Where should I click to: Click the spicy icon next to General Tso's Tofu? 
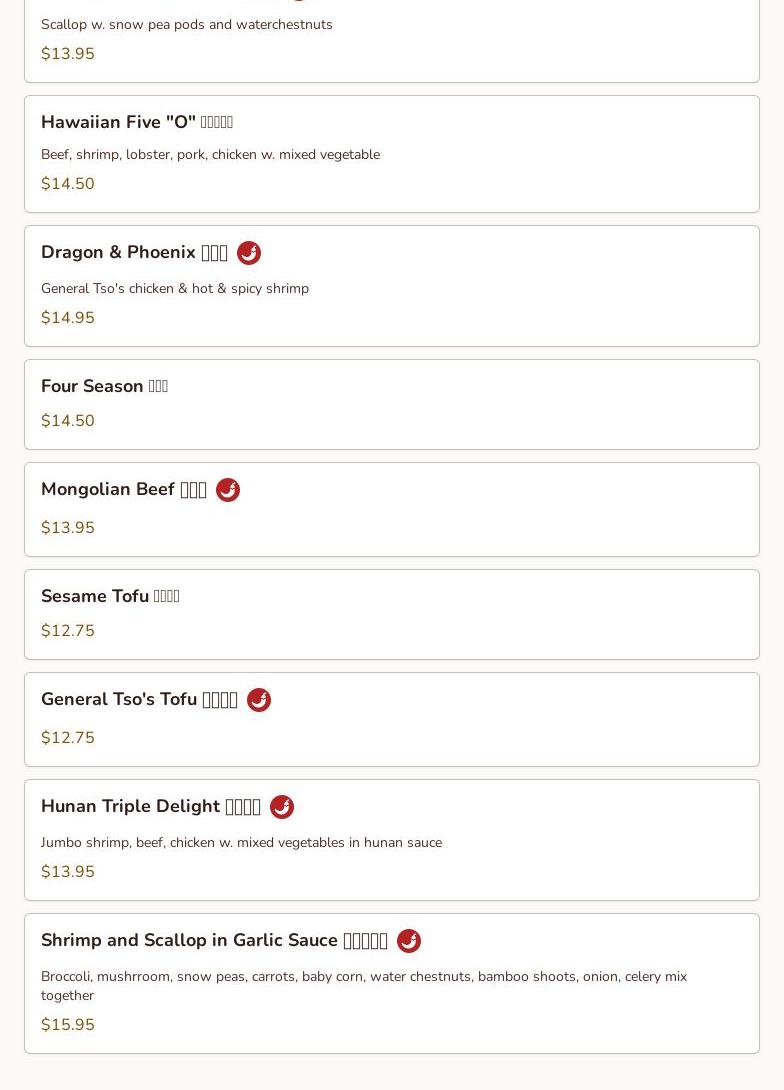pos(259,700)
